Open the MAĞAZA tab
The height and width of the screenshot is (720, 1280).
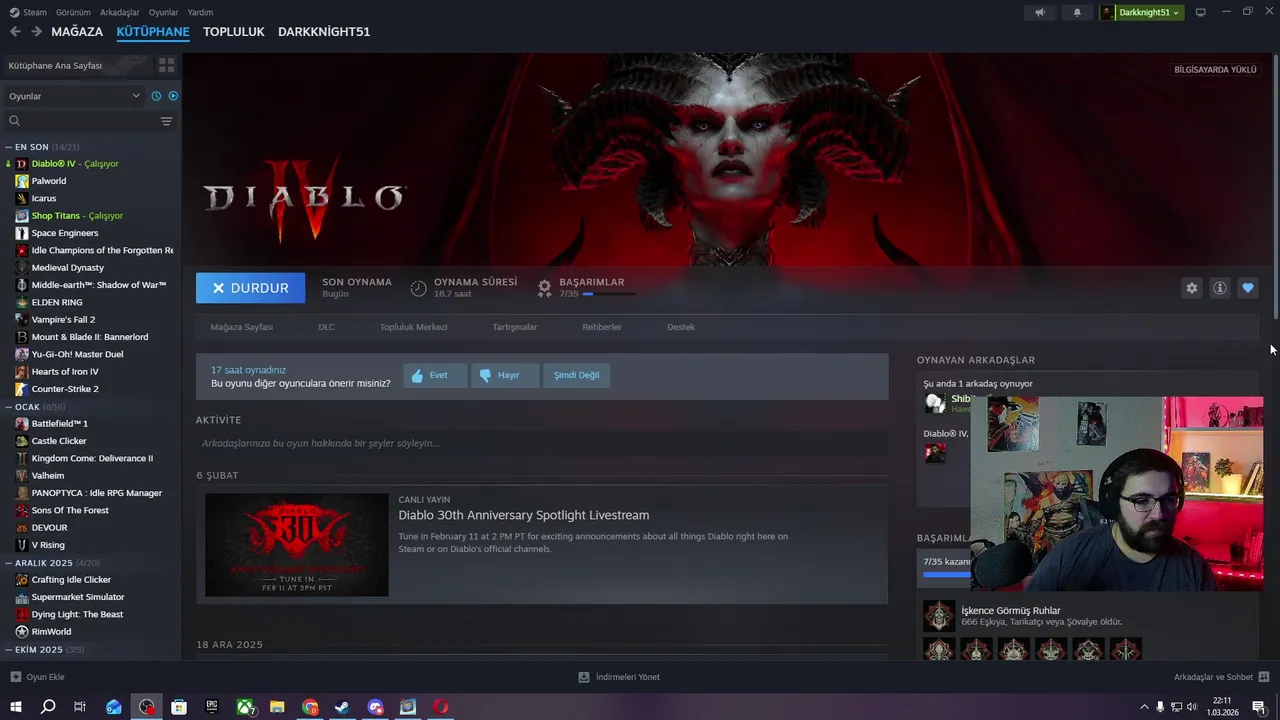point(77,32)
